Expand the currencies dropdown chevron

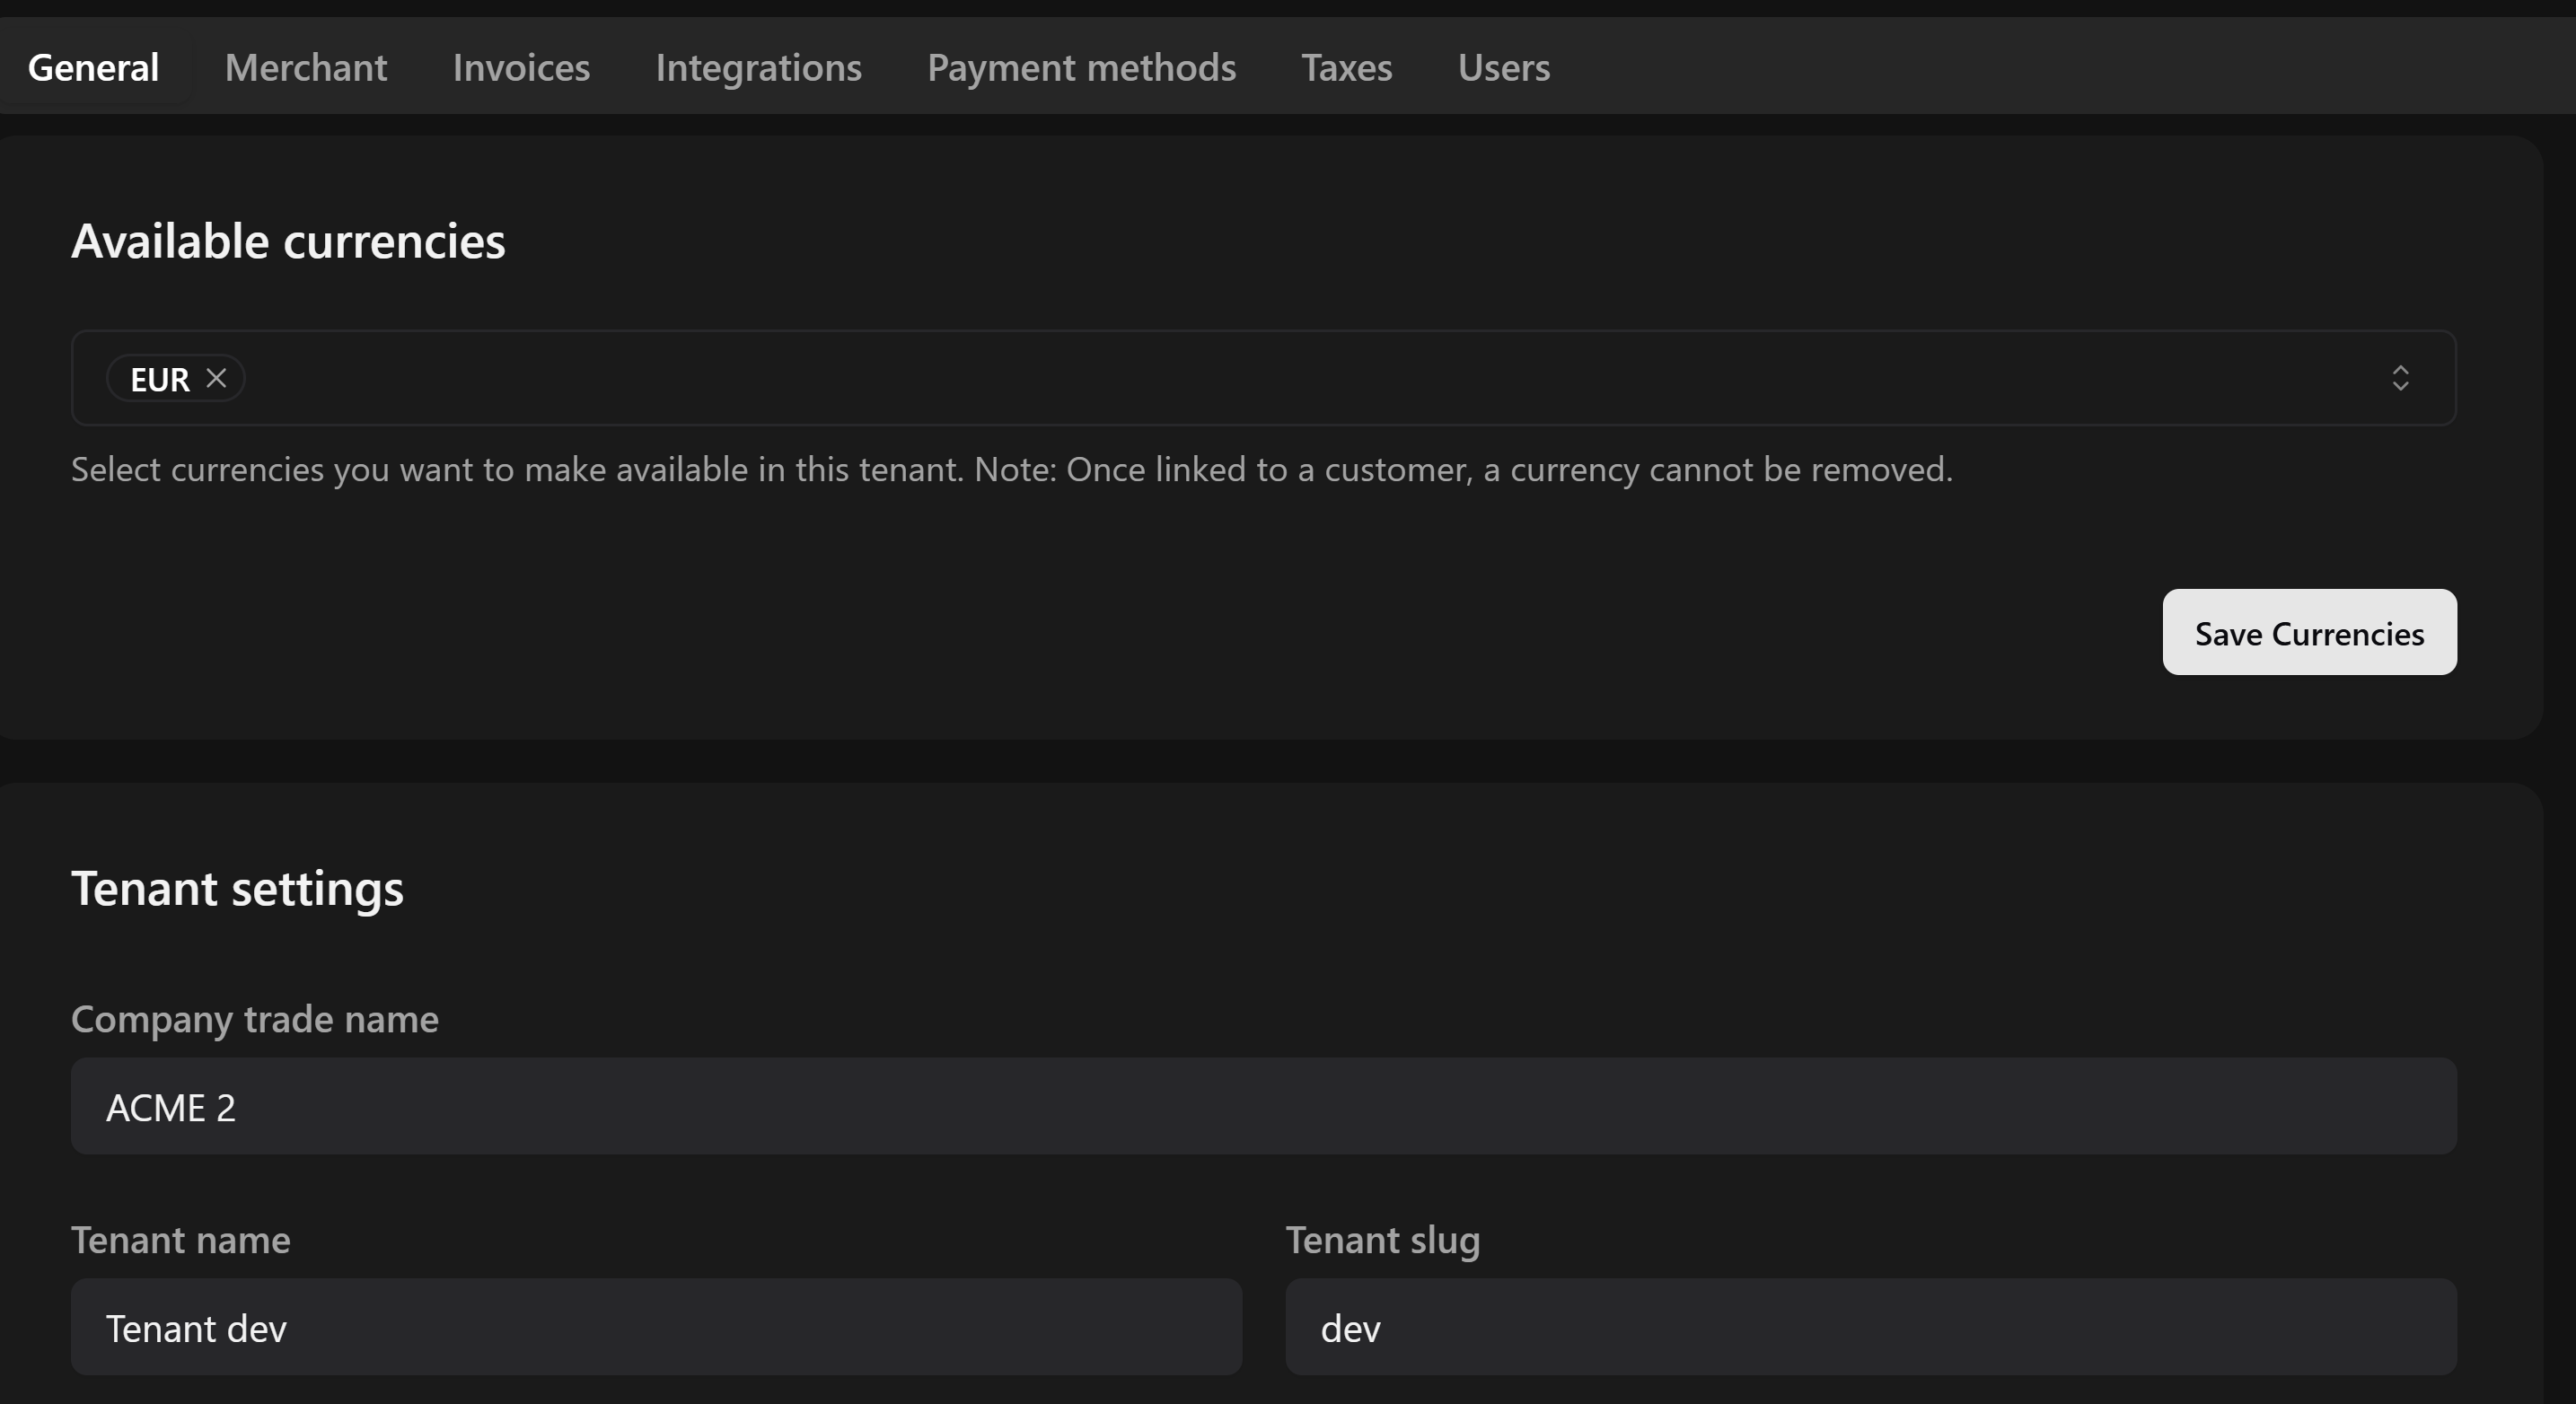pyautogui.click(x=2399, y=378)
